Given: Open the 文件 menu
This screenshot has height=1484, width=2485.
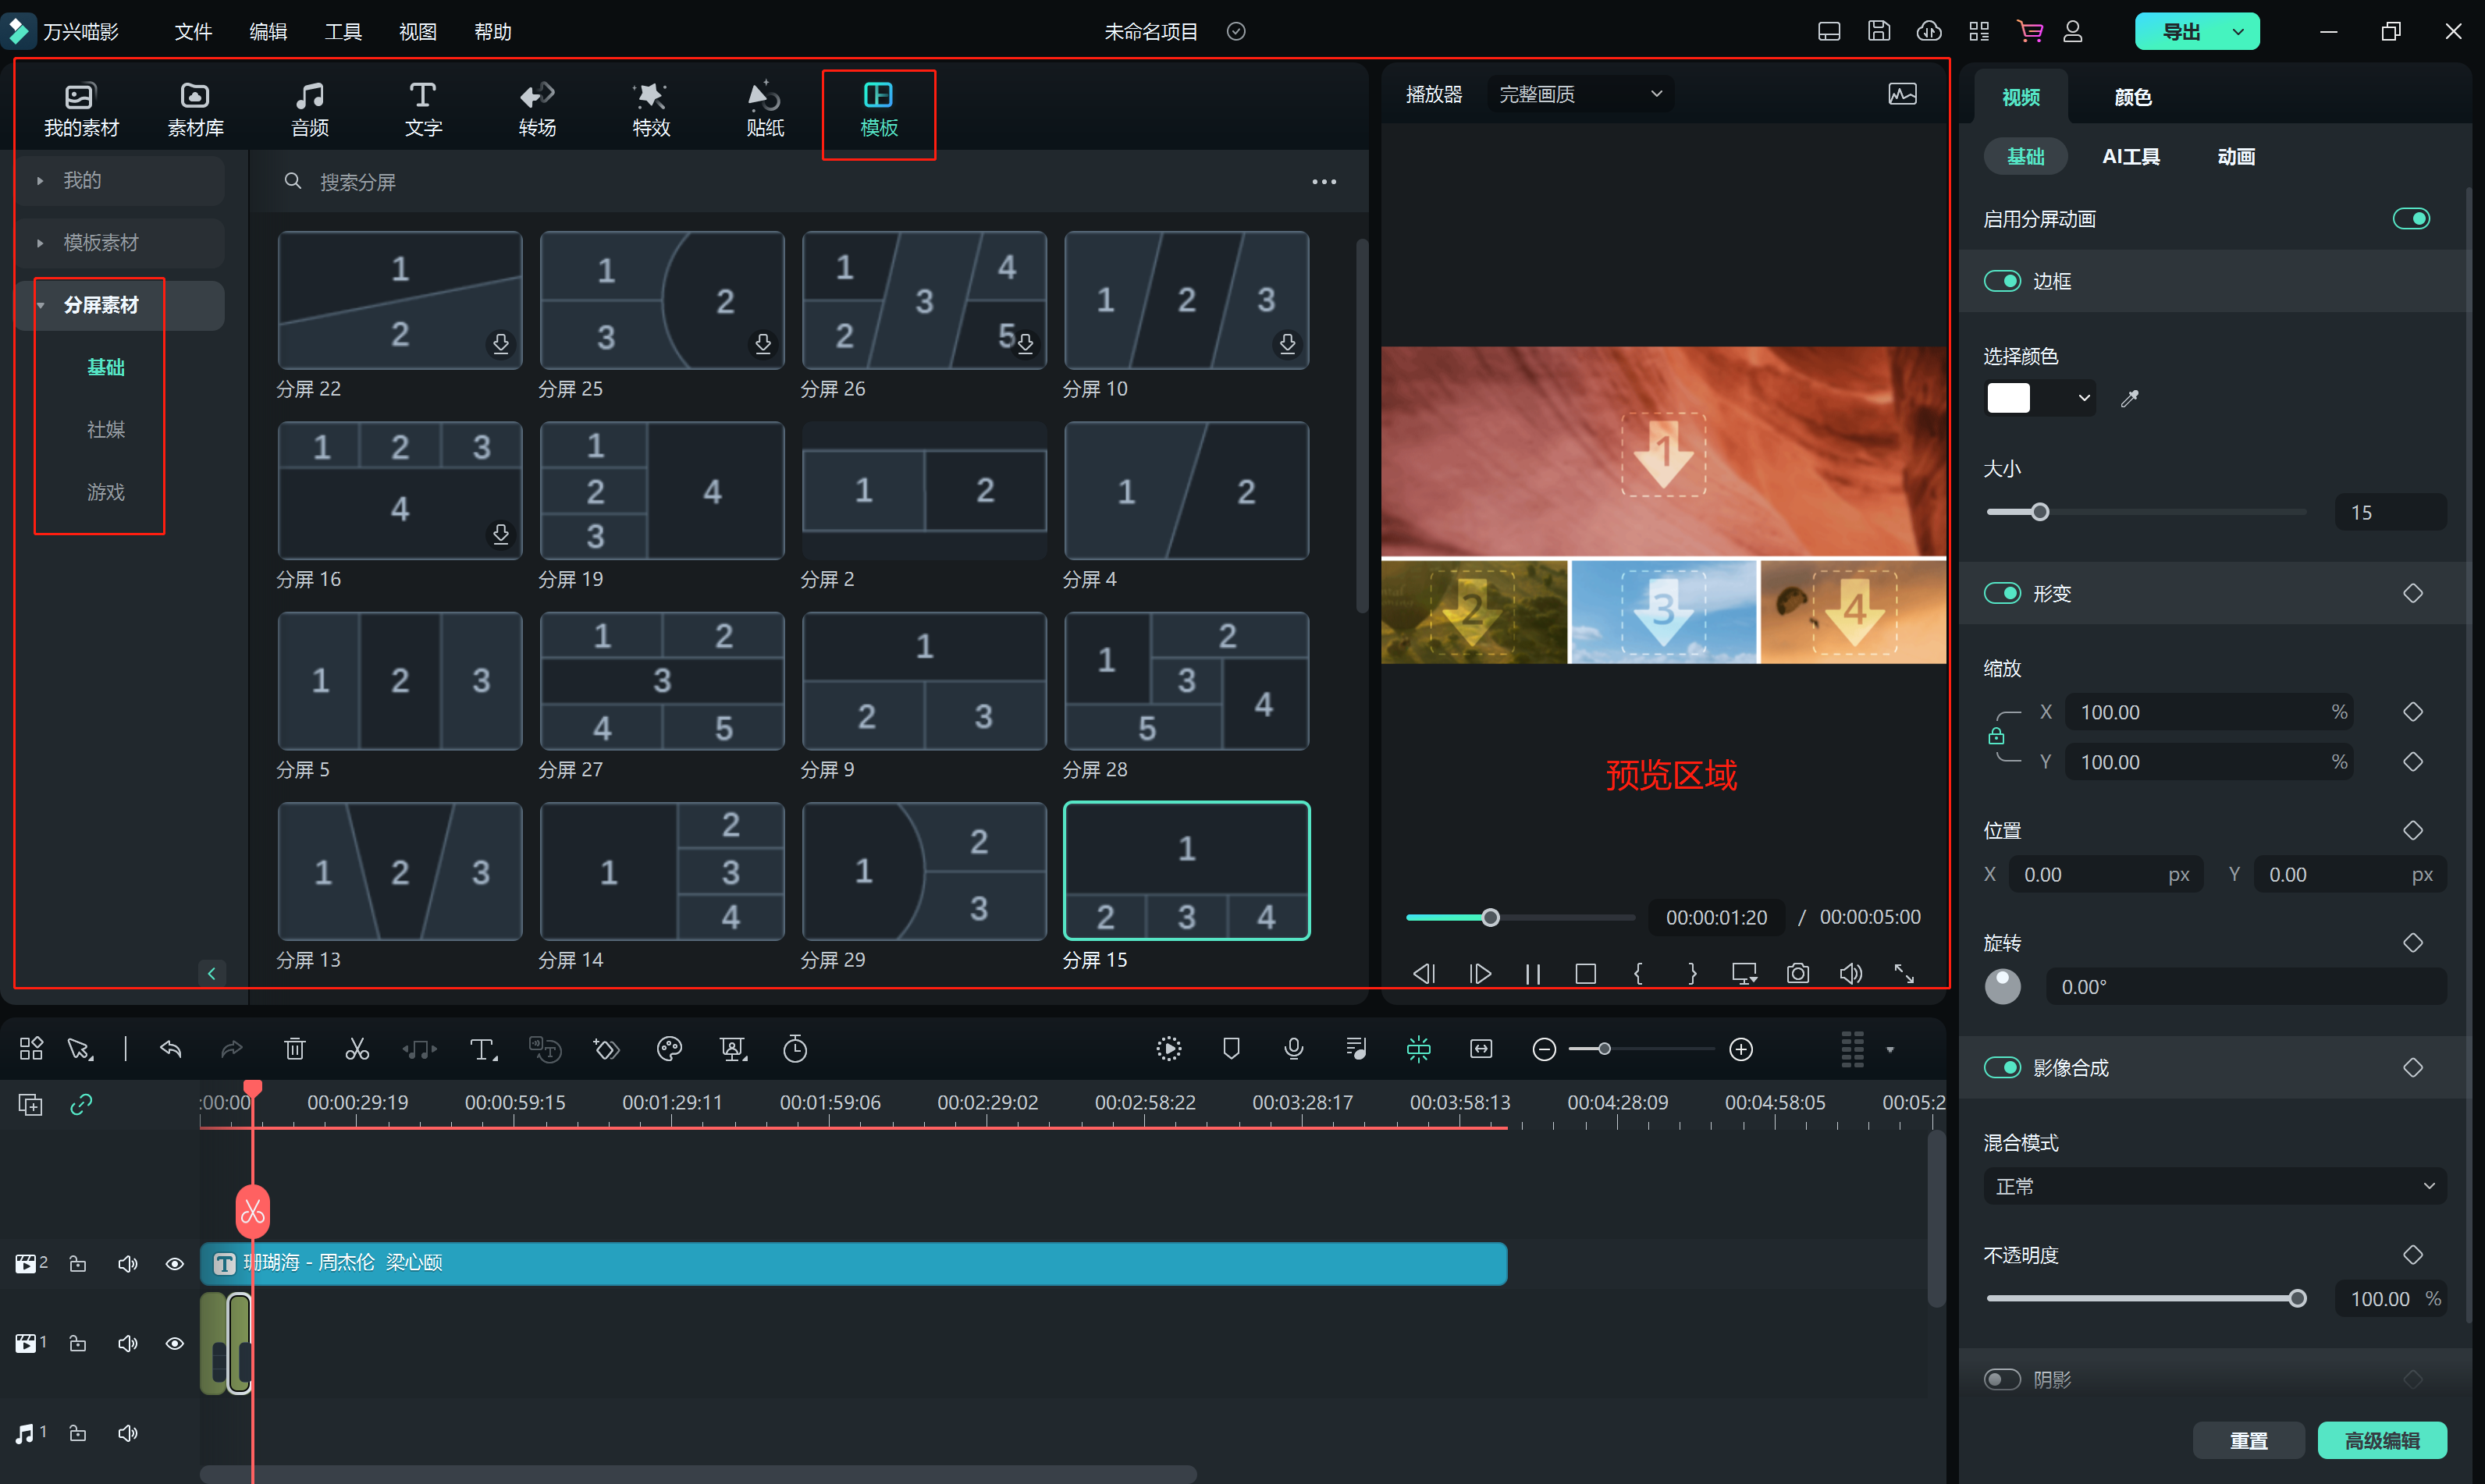Looking at the screenshot, I should (193, 31).
